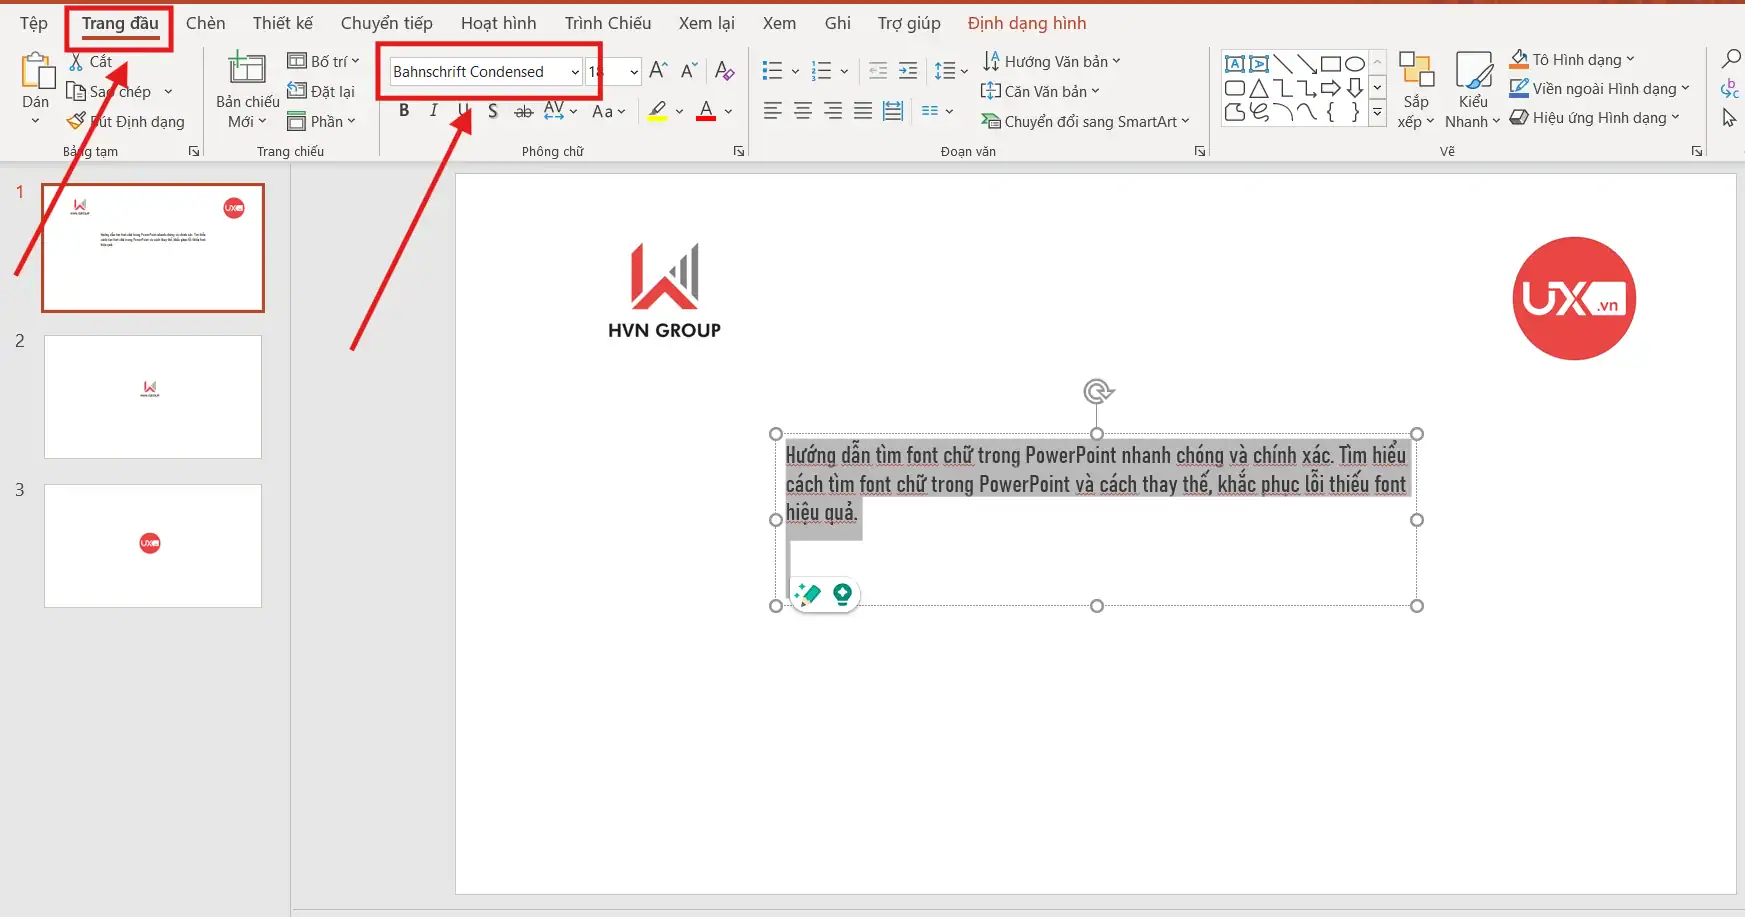Viewport: 1745px width, 917px height.
Task: Click the Tăng cỡ phông icon
Action: pos(657,69)
